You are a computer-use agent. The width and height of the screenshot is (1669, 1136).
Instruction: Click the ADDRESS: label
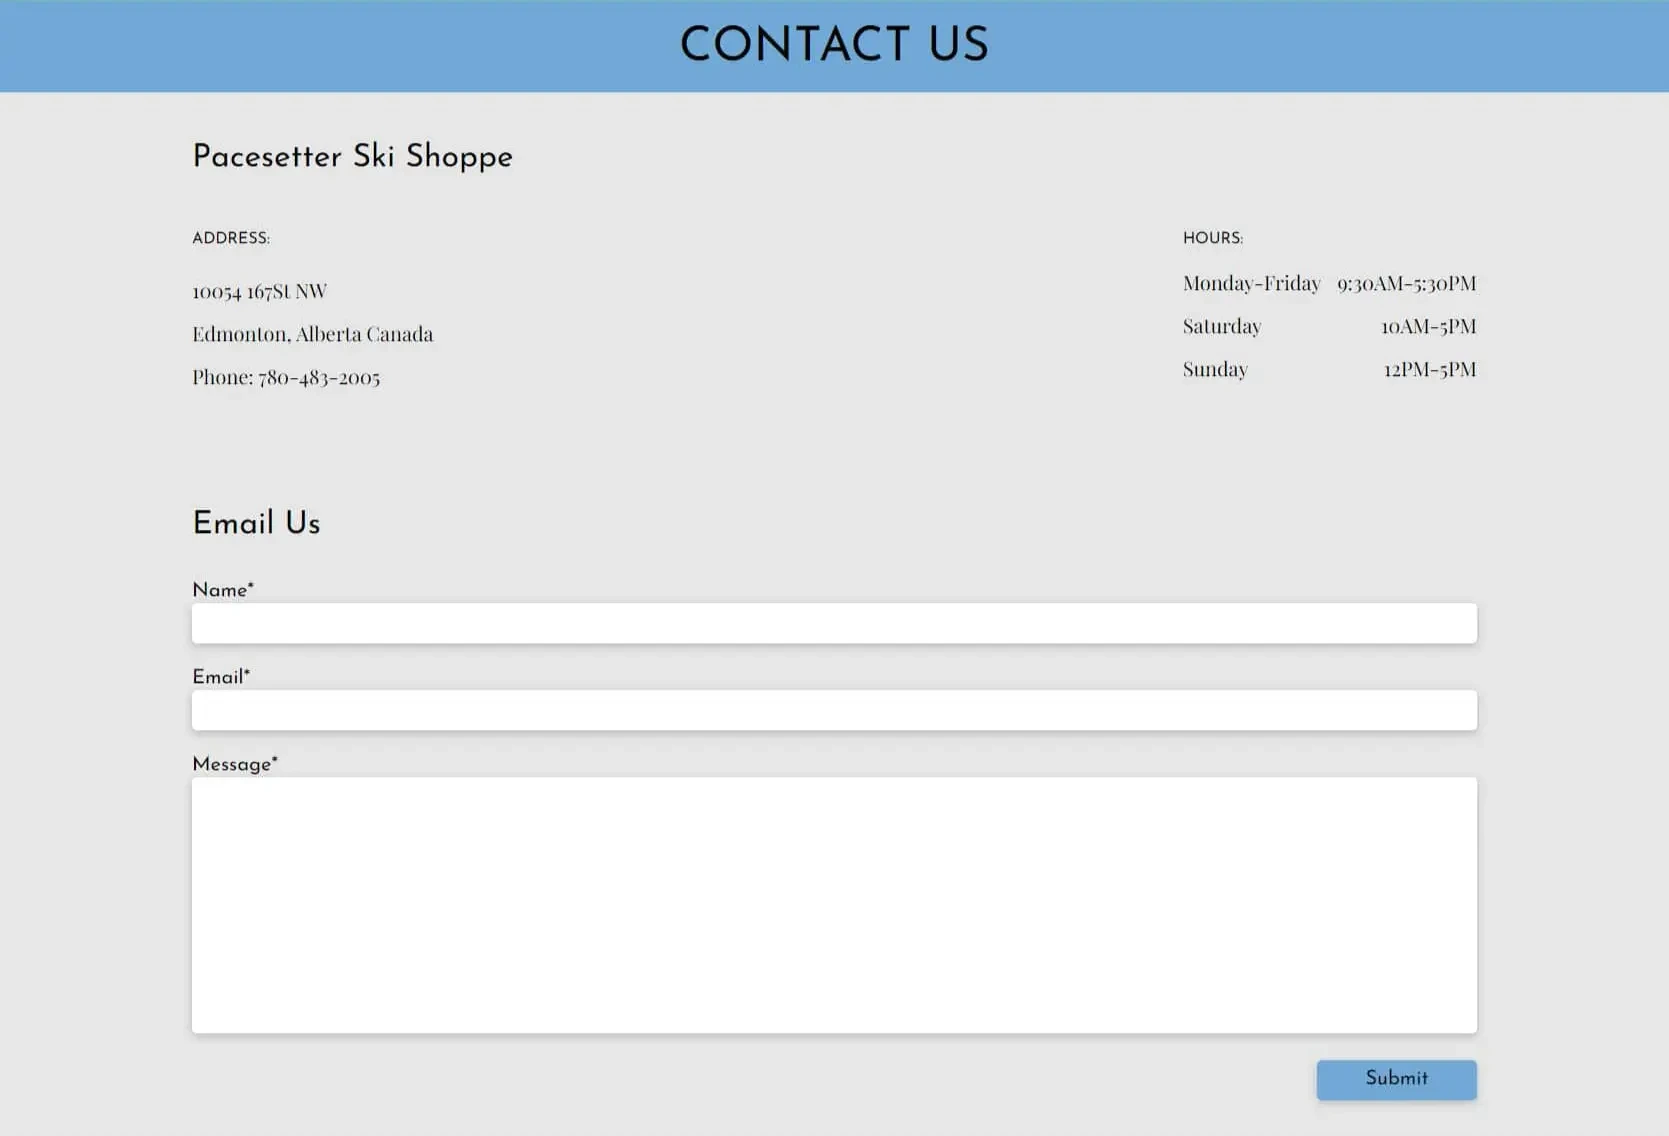[x=231, y=238]
